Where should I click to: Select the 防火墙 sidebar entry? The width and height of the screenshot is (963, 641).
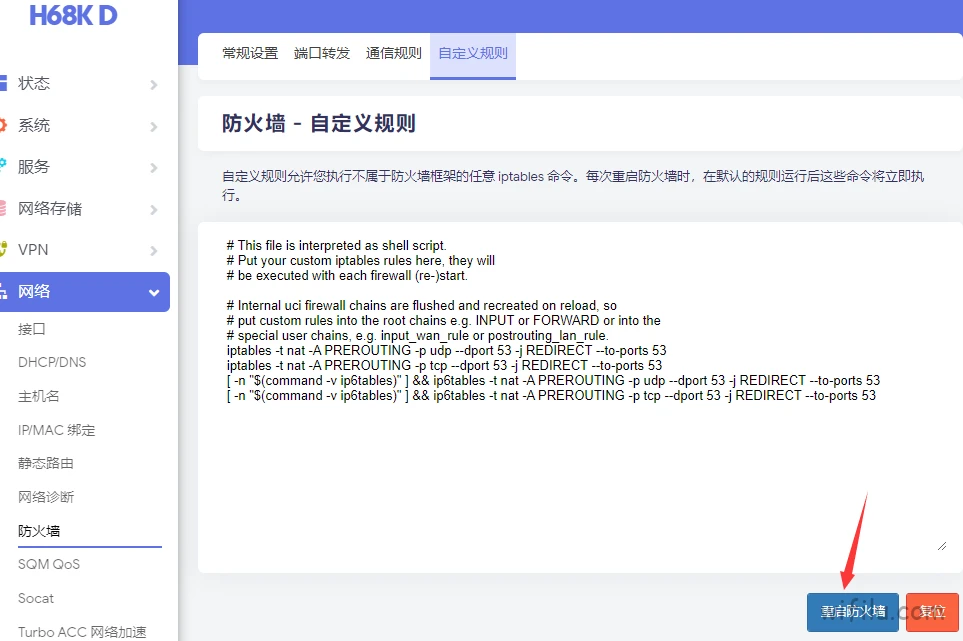pyautogui.click(x=39, y=531)
